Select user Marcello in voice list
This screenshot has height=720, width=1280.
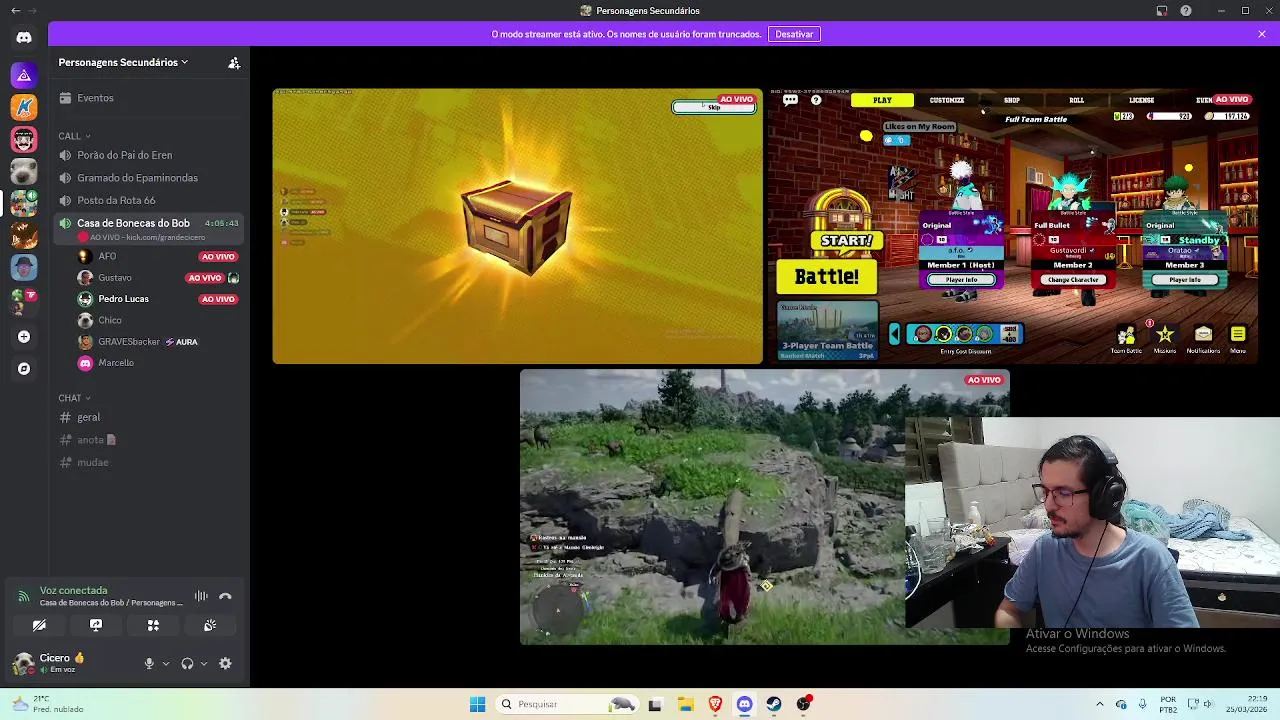coord(158,363)
